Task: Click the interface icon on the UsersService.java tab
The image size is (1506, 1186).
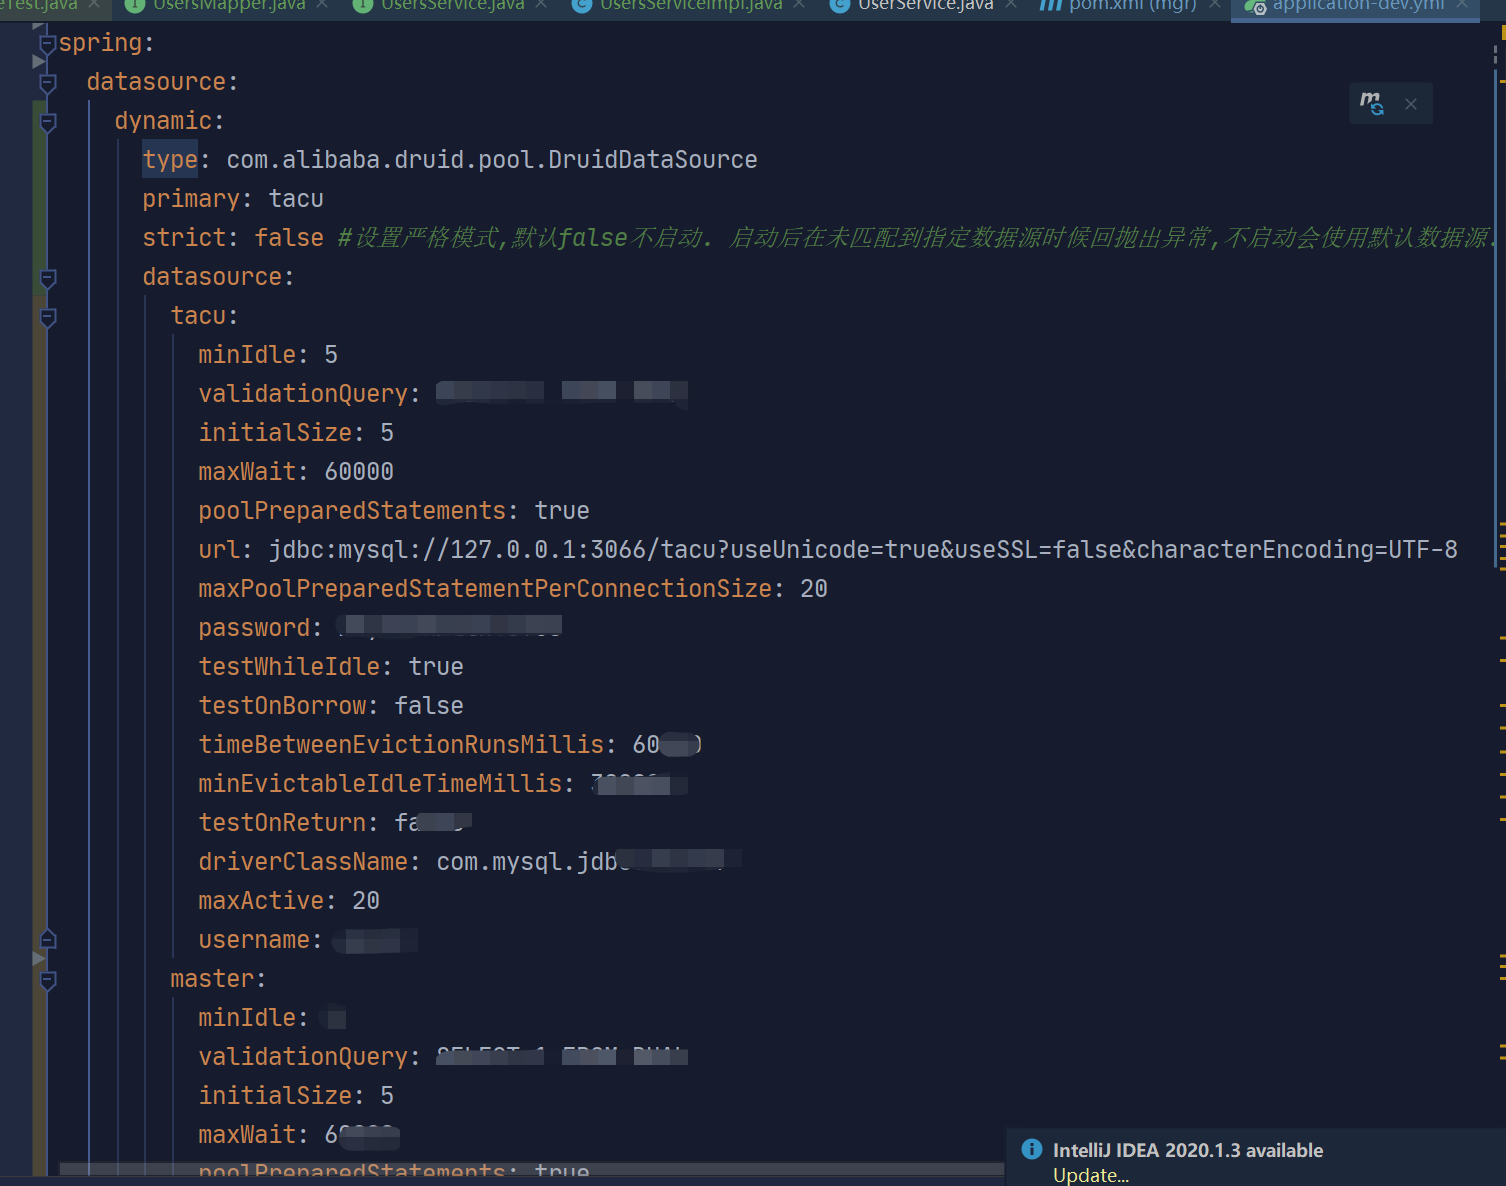Action: coord(363,5)
